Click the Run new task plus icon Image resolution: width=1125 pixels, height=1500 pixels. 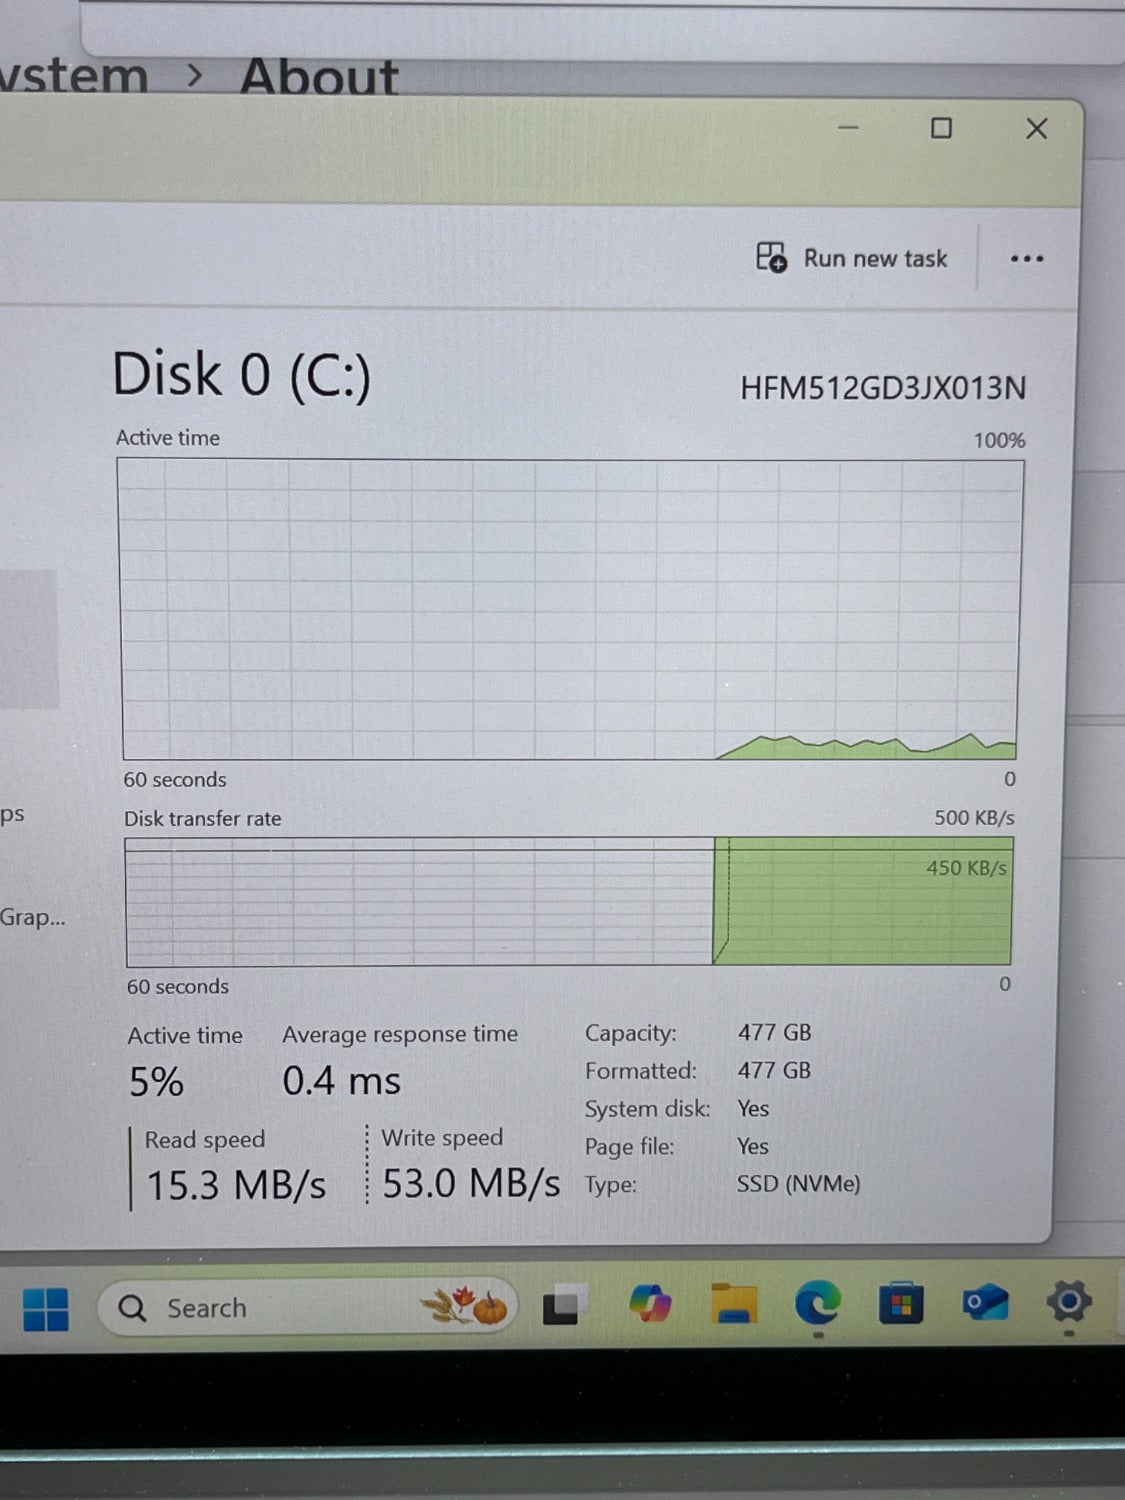click(768, 258)
